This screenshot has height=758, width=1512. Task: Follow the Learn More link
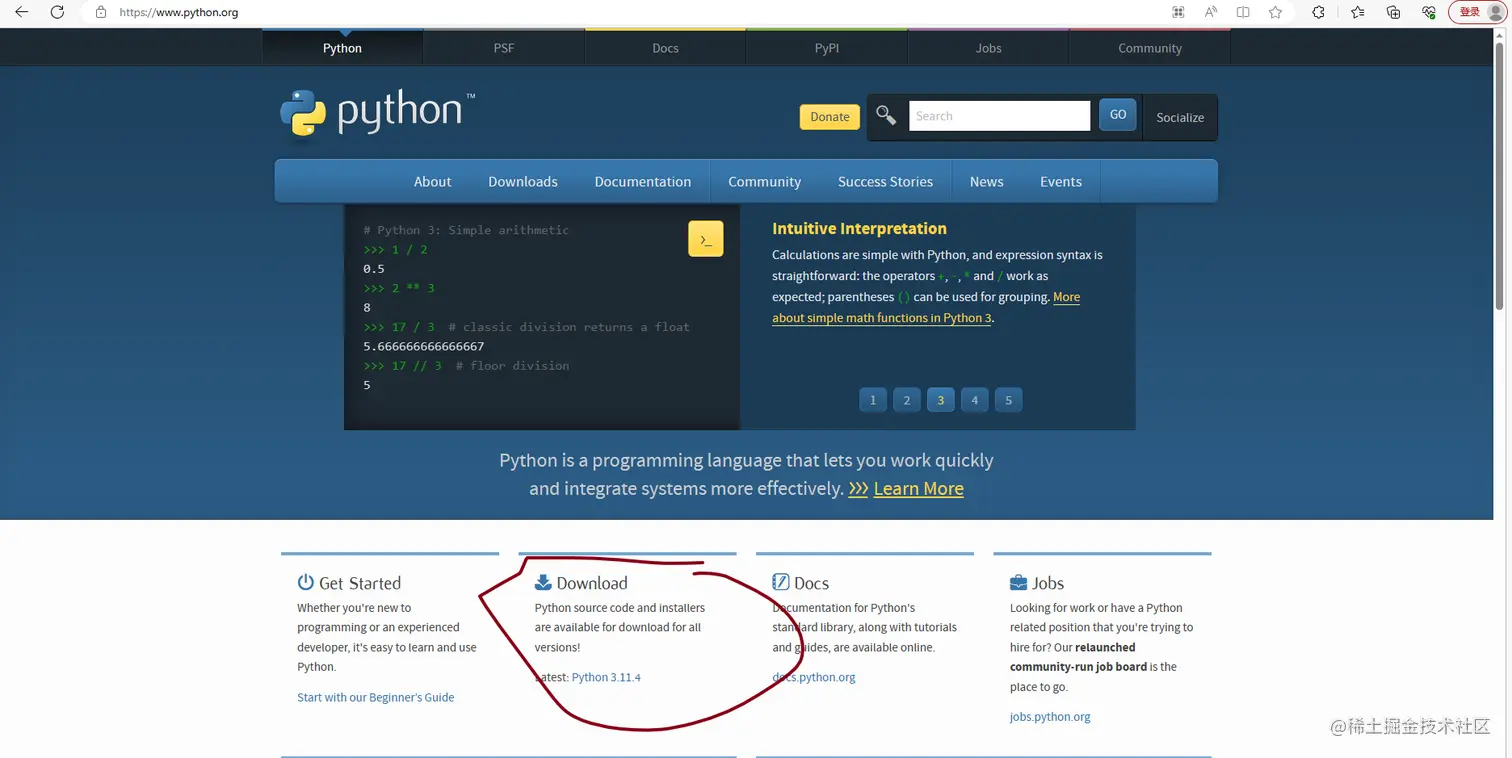tap(918, 489)
